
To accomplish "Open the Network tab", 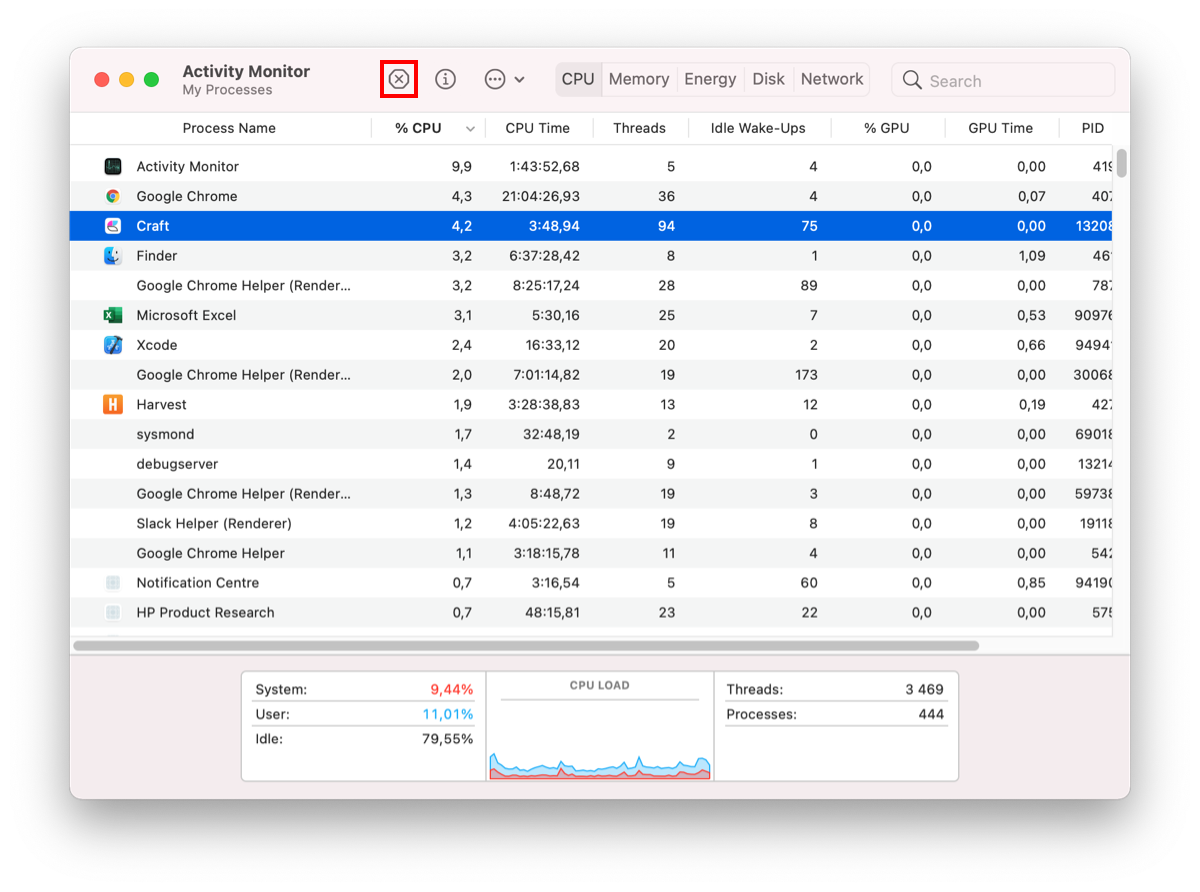I will pos(831,78).
